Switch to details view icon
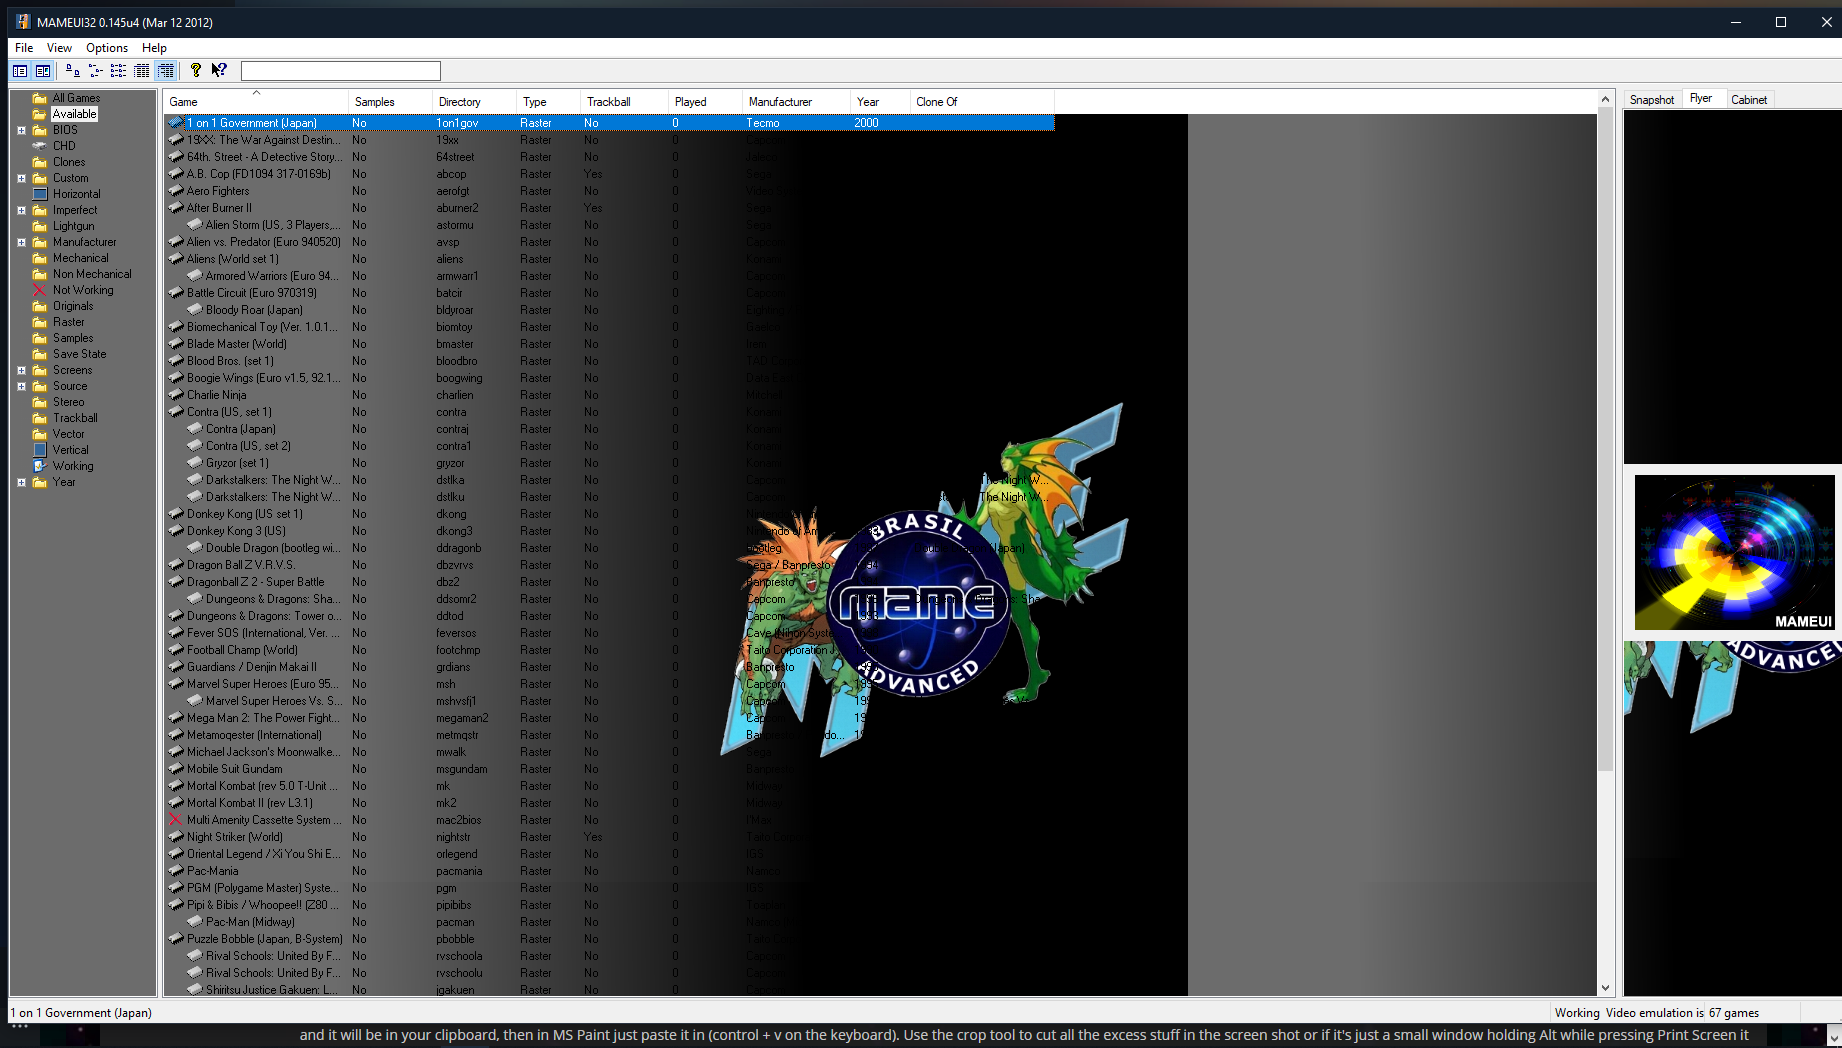 click(142, 71)
